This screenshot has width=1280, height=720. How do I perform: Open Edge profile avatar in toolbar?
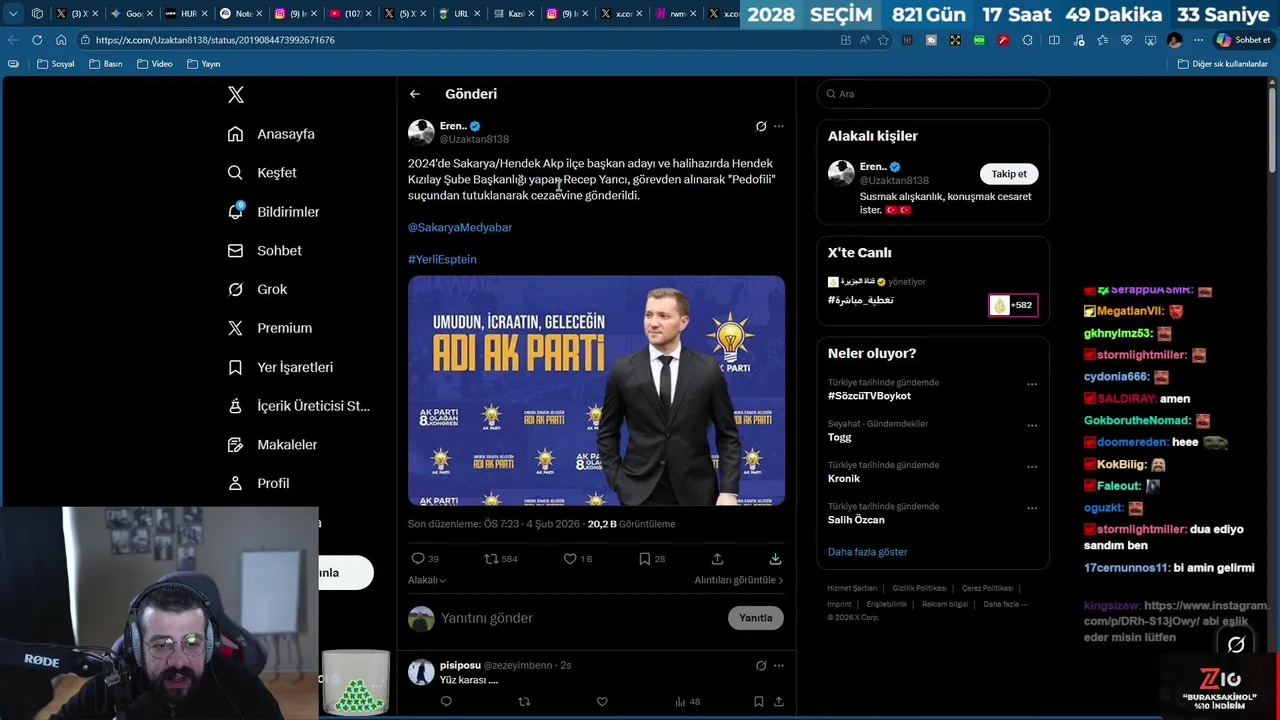1174,40
